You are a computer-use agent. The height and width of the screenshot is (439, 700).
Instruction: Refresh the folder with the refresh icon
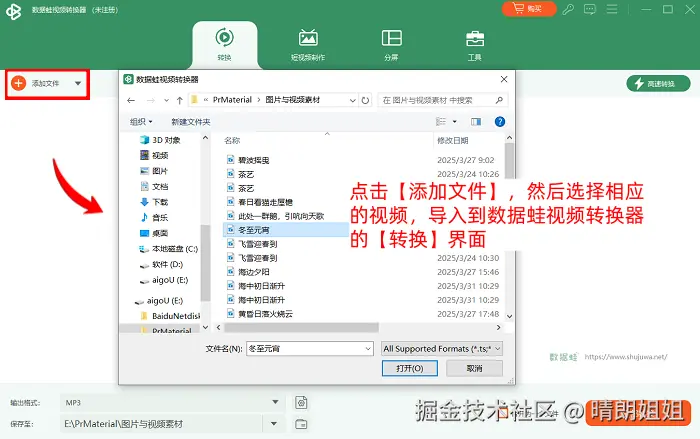365,100
